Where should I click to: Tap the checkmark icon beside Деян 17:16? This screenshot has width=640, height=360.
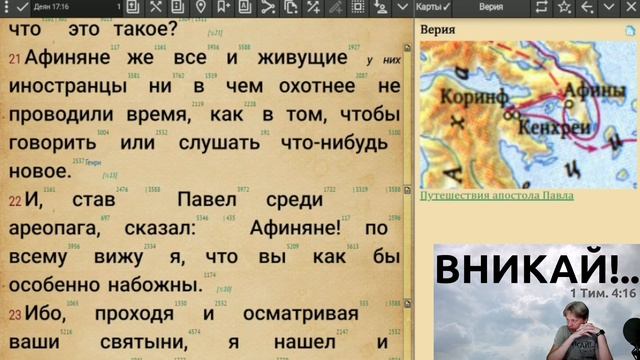pyautogui.click(x=22, y=7)
